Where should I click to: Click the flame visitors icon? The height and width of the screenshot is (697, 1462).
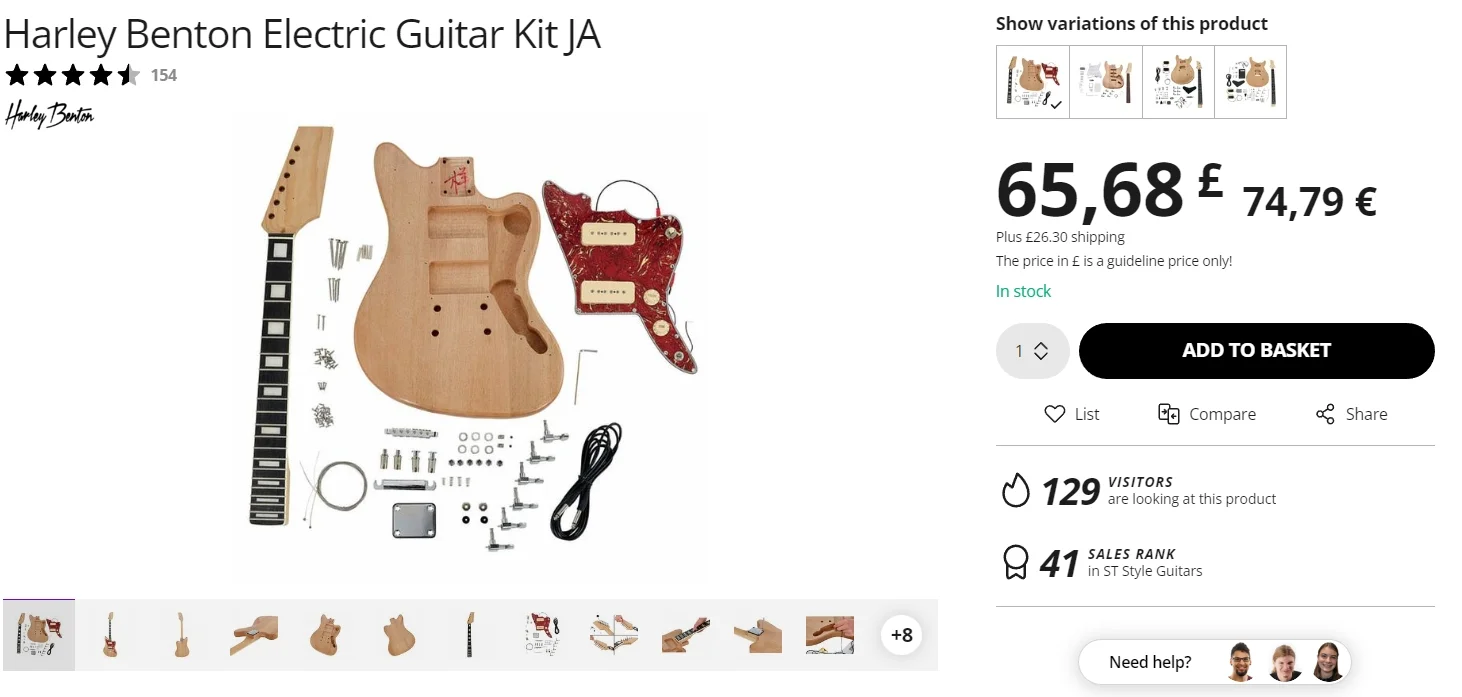point(1015,491)
